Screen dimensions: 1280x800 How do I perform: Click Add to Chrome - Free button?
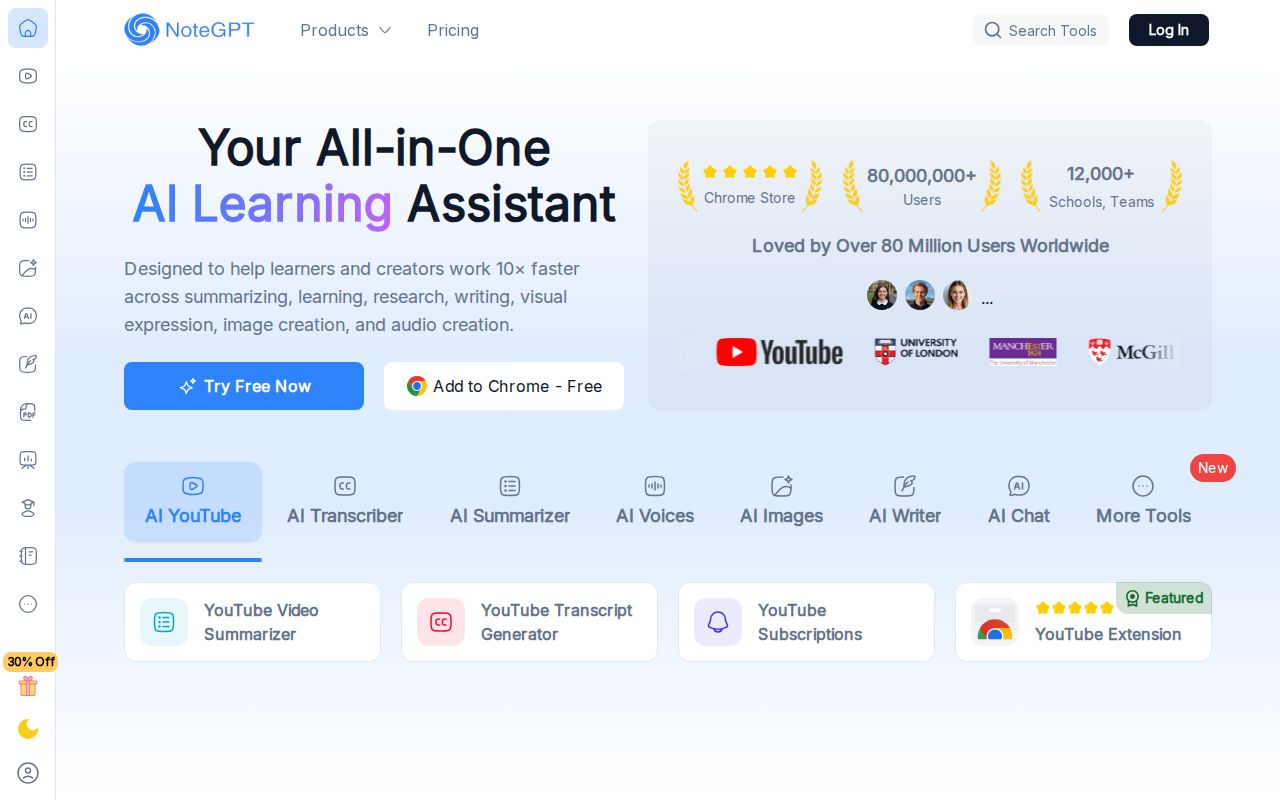coord(504,386)
